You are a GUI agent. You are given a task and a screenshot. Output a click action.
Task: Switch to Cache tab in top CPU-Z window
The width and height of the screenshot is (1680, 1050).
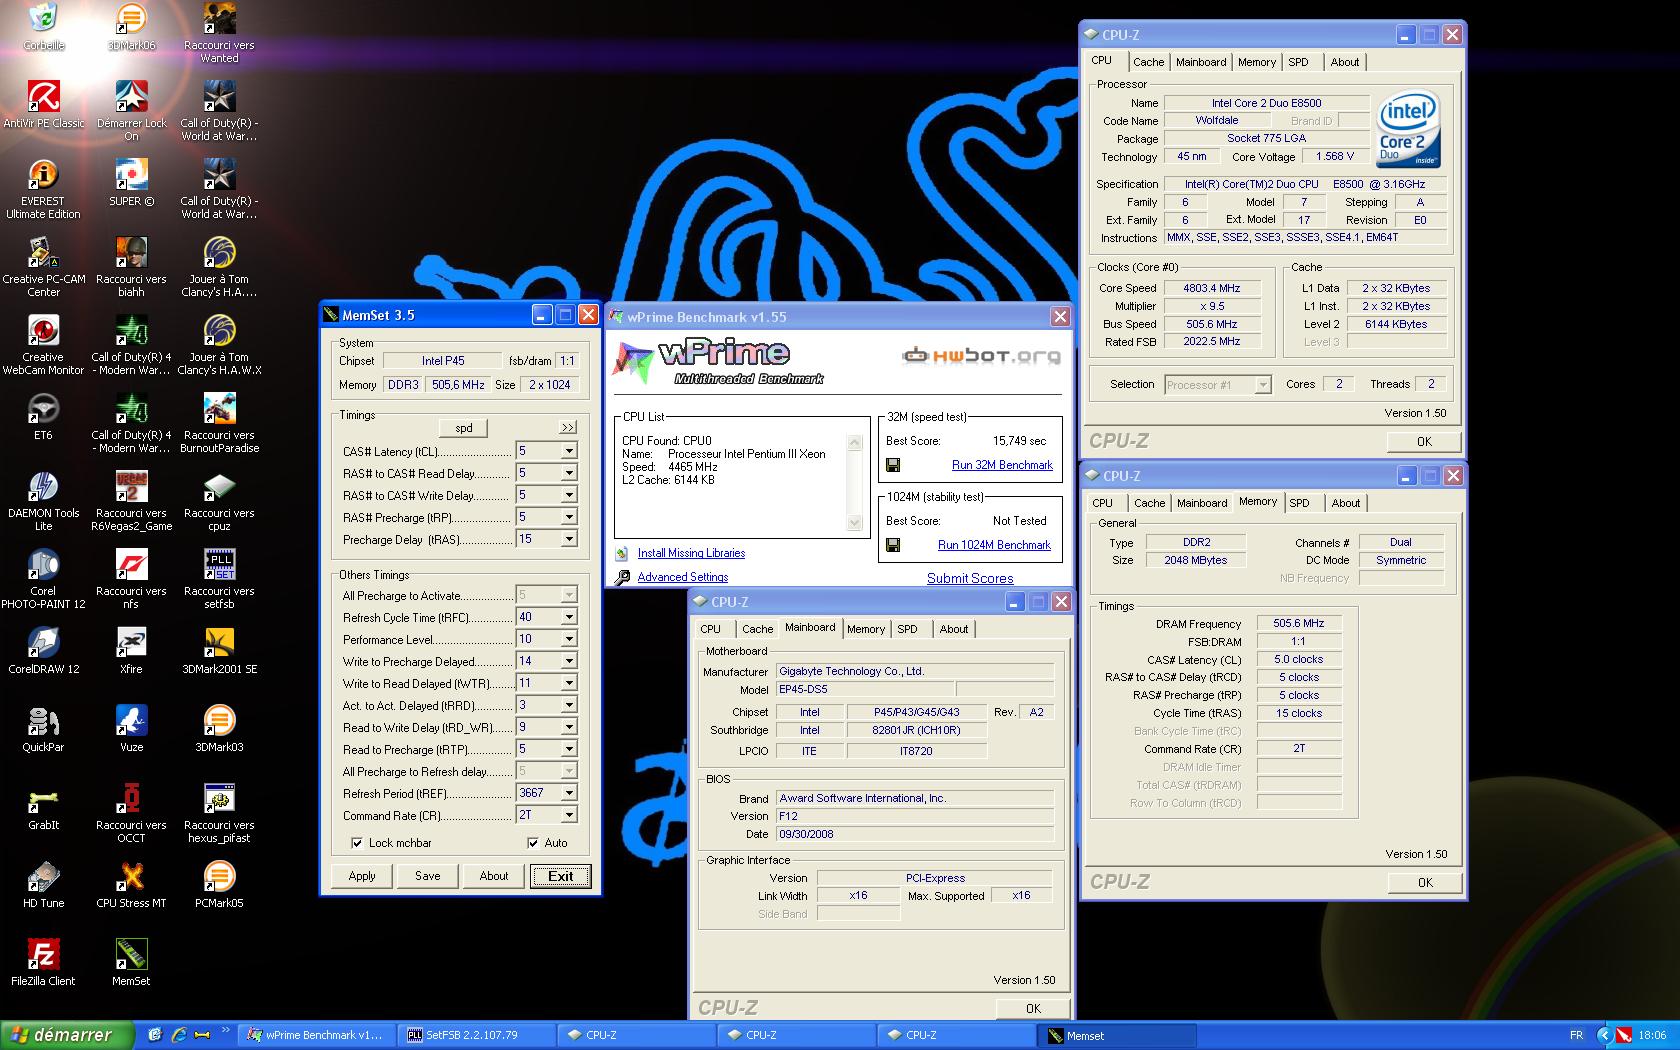pyautogui.click(x=1148, y=62)
